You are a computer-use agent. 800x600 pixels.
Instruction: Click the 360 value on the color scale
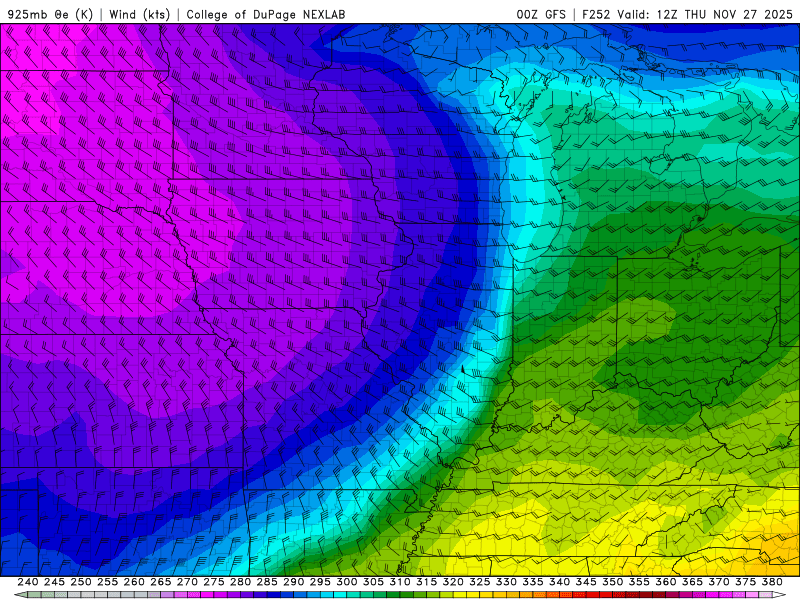(666, 582)
